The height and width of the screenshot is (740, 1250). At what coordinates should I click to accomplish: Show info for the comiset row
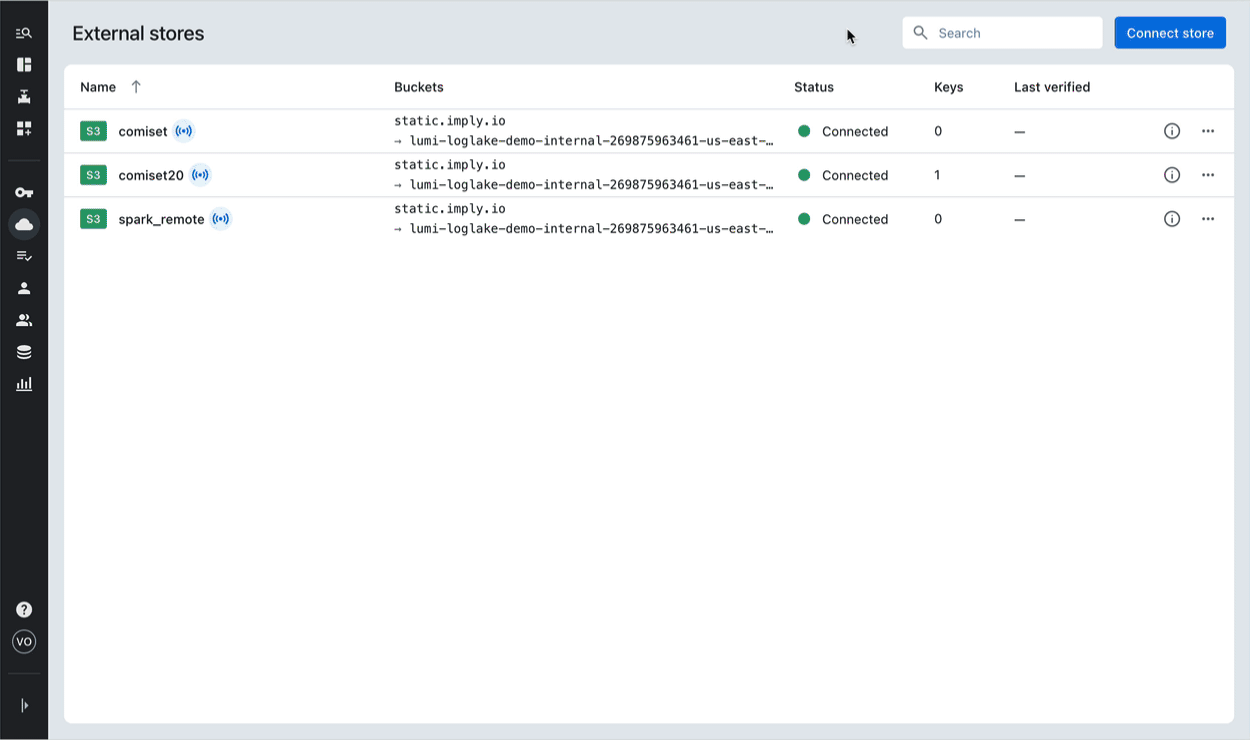pos(1172,131)
